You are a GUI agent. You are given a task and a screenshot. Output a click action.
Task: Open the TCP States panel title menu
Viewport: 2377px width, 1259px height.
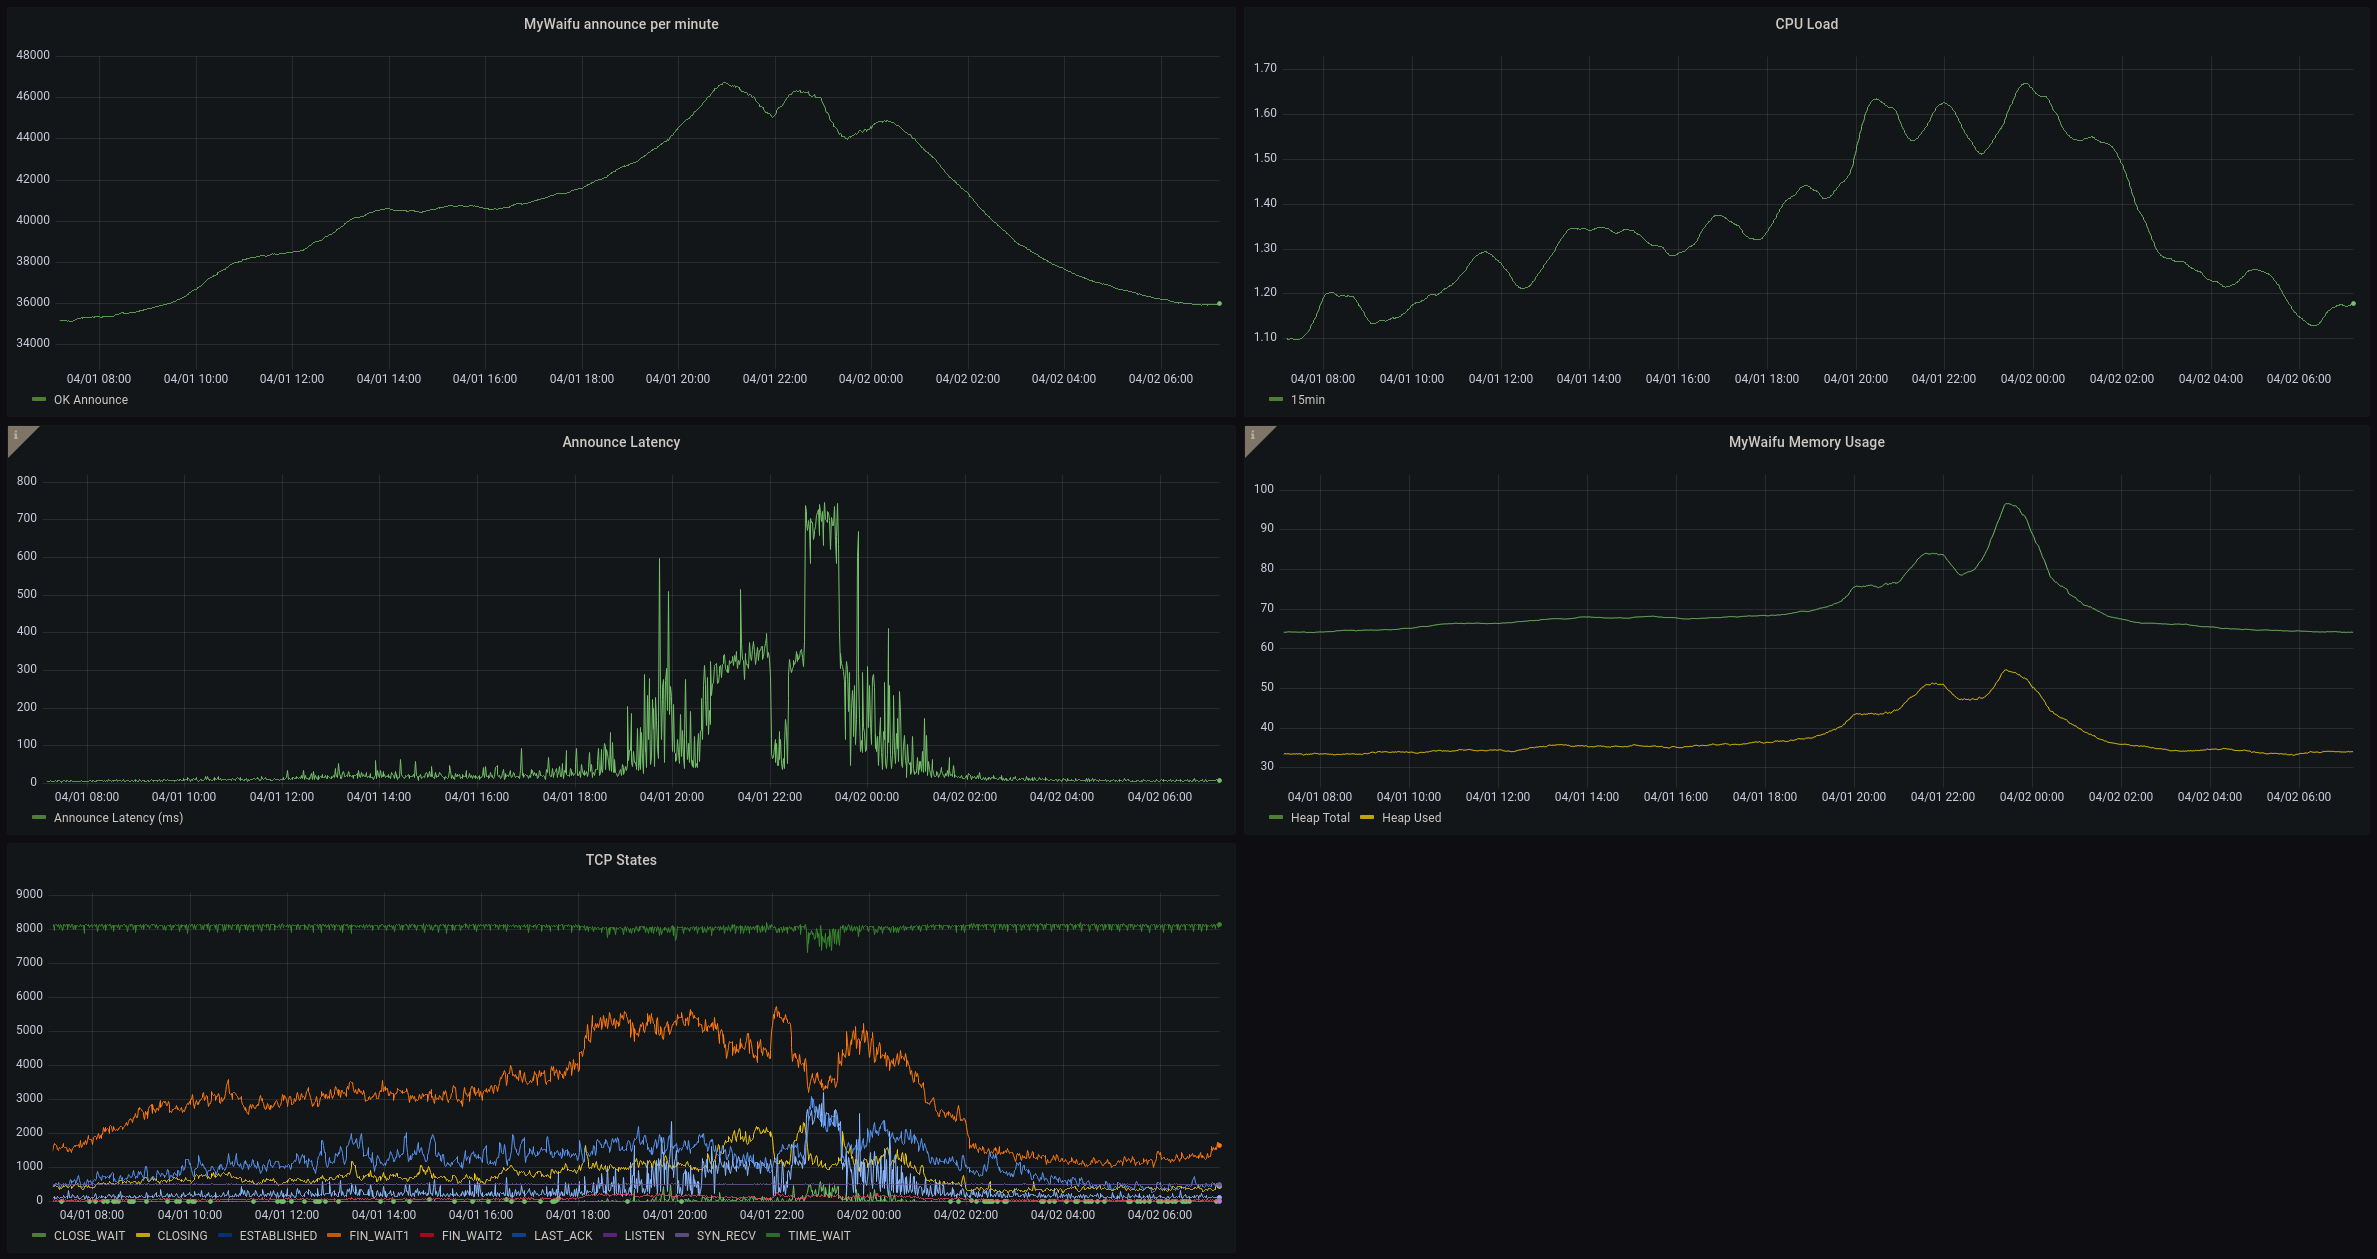point(621,860)
